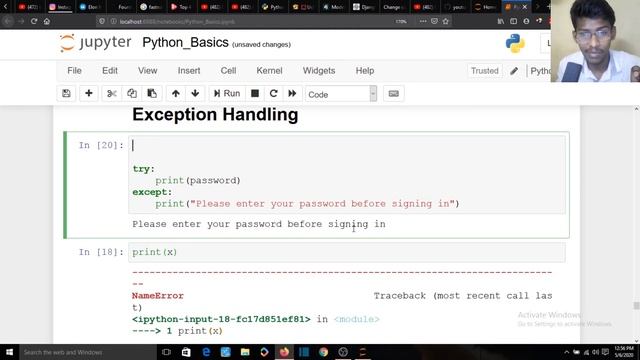The width and height of the screenshot is (640, 360).
Task: Click the Trusted notebook indicator
Action: point(484,71)
